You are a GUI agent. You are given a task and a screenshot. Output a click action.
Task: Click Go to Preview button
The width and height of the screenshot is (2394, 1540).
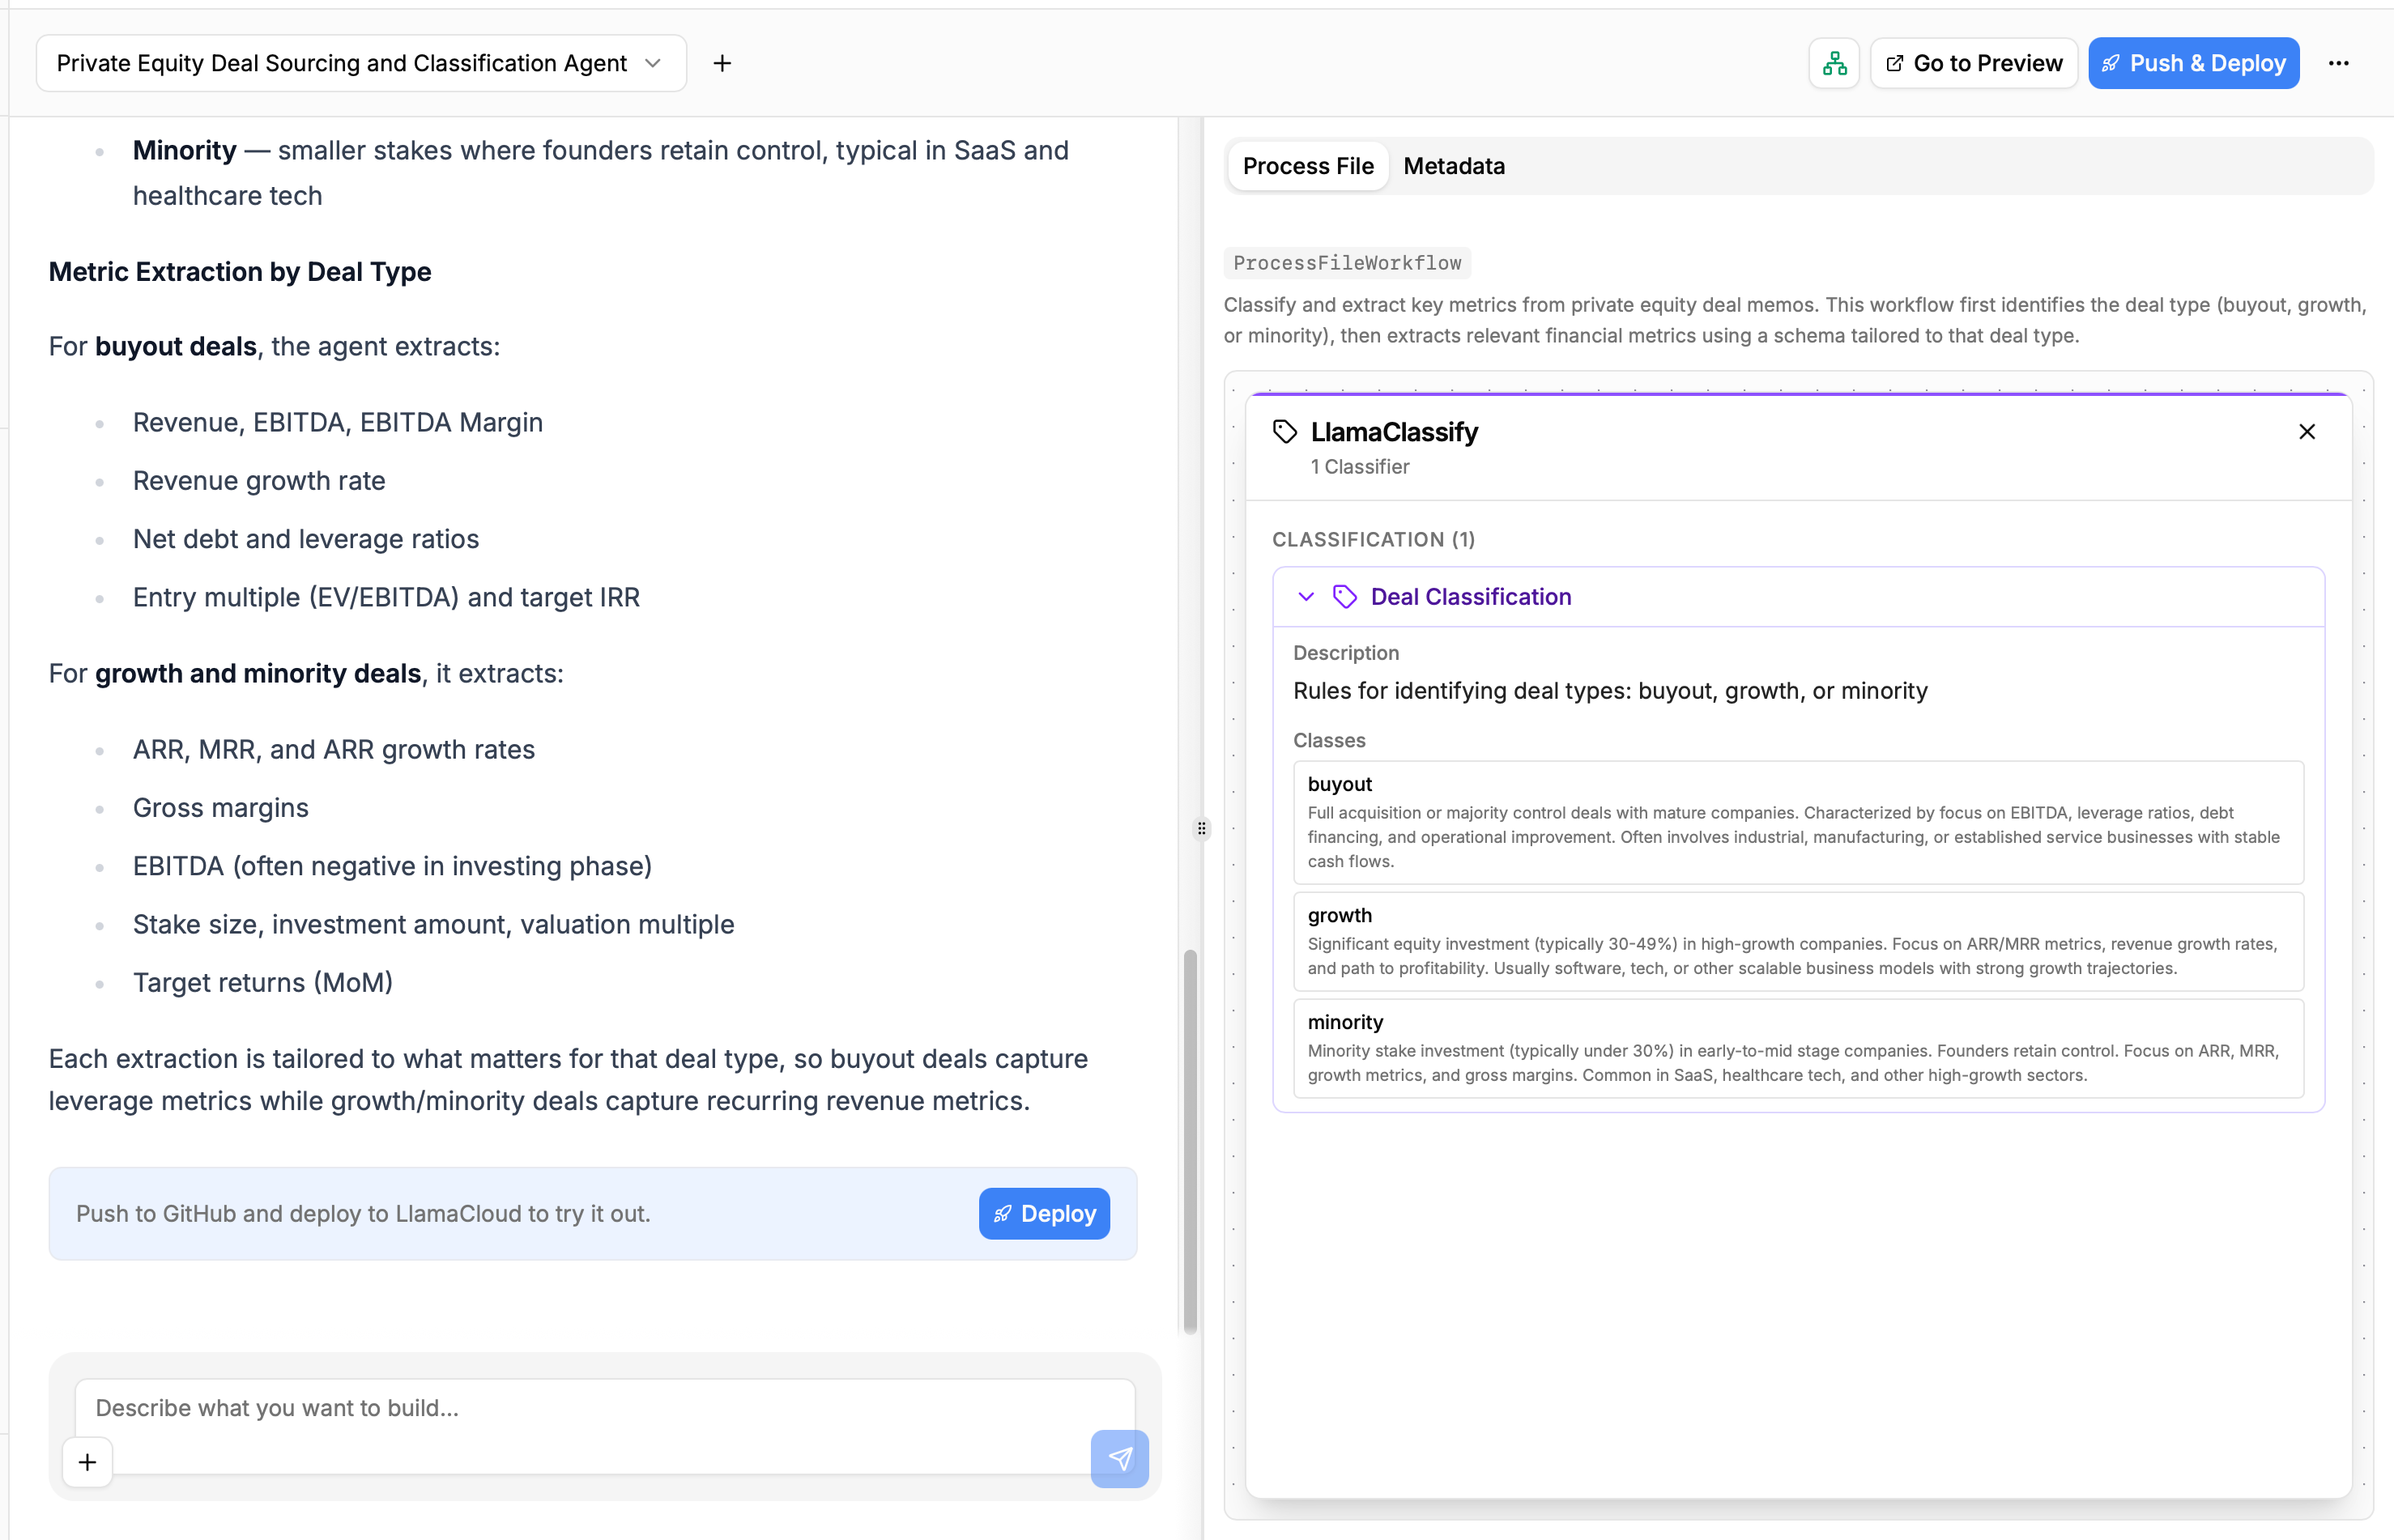point(1973,63)
